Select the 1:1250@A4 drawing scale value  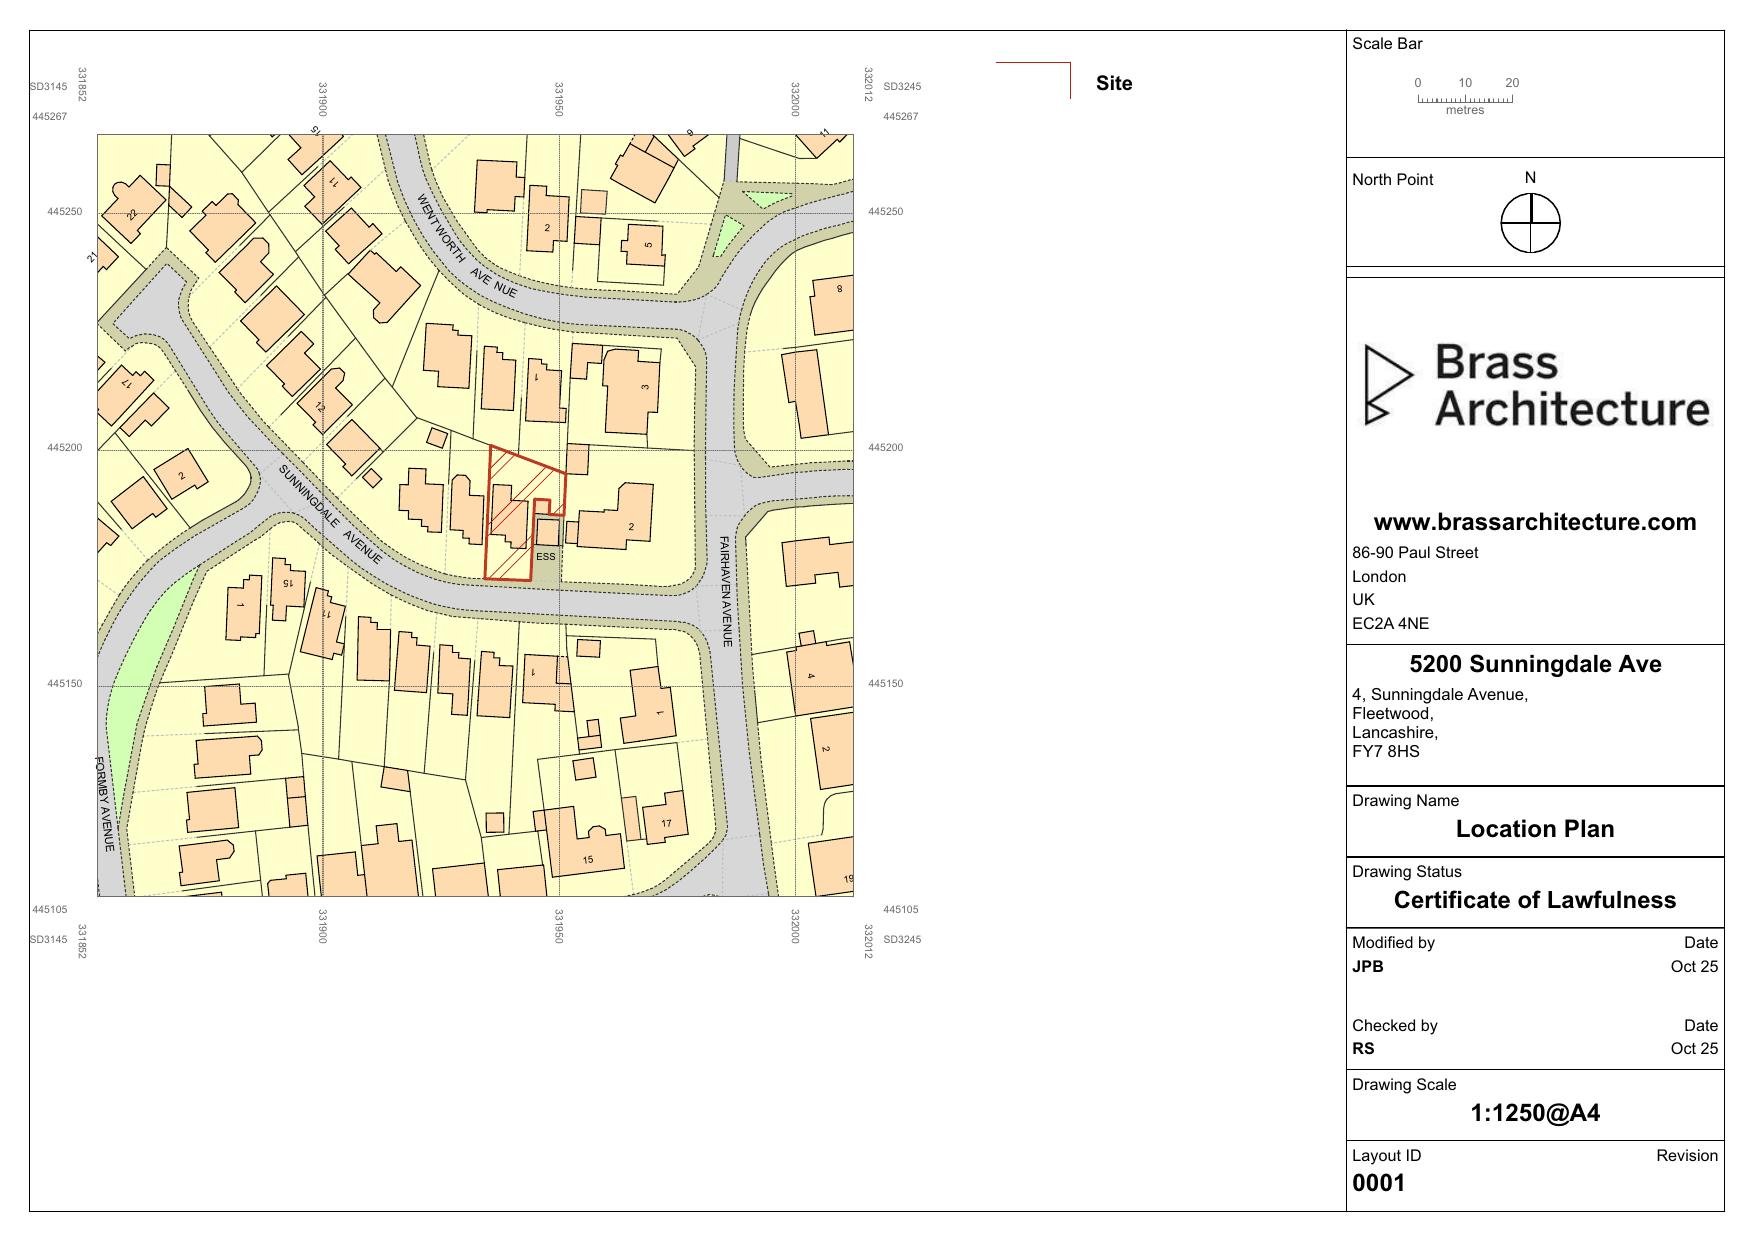pos(1535,1111)
